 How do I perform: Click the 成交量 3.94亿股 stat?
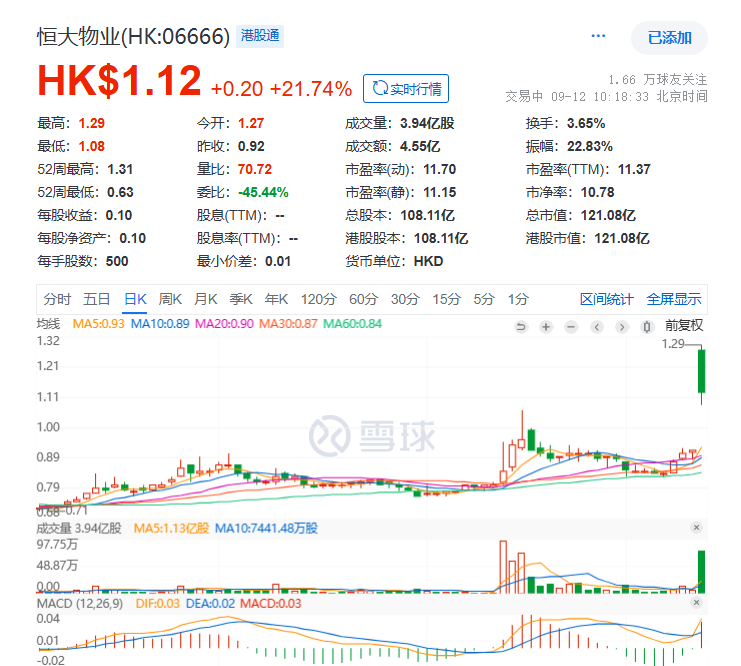click(x=400, y=123)
